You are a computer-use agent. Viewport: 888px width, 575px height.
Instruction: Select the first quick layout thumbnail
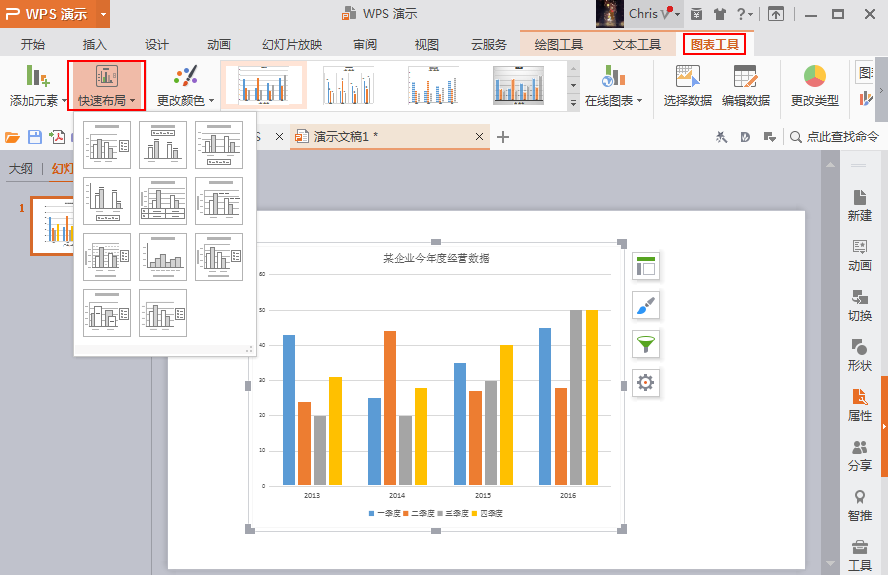tap(106, 145)
